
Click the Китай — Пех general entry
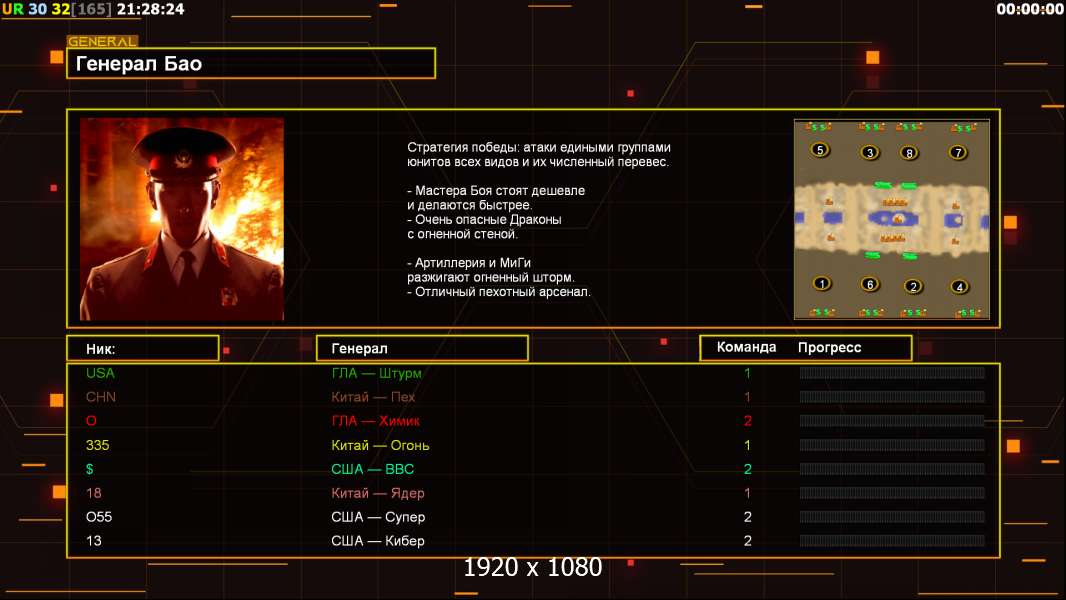point(373,397)
